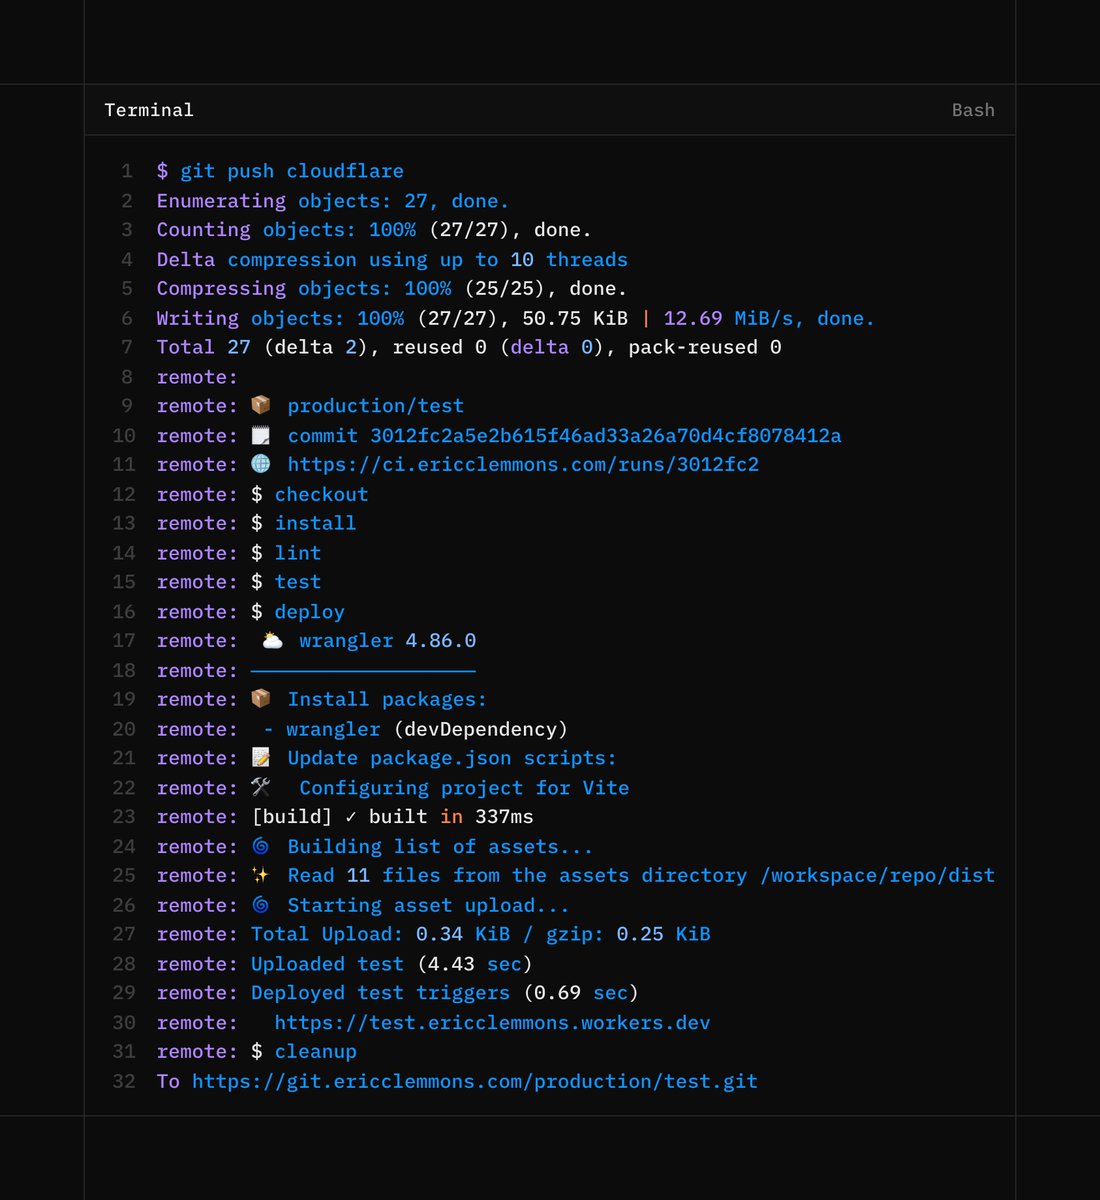The width and height of the screenshot is (1100, 1200).
Task: Click '(devDependency)' text
Action: [481, 729]
